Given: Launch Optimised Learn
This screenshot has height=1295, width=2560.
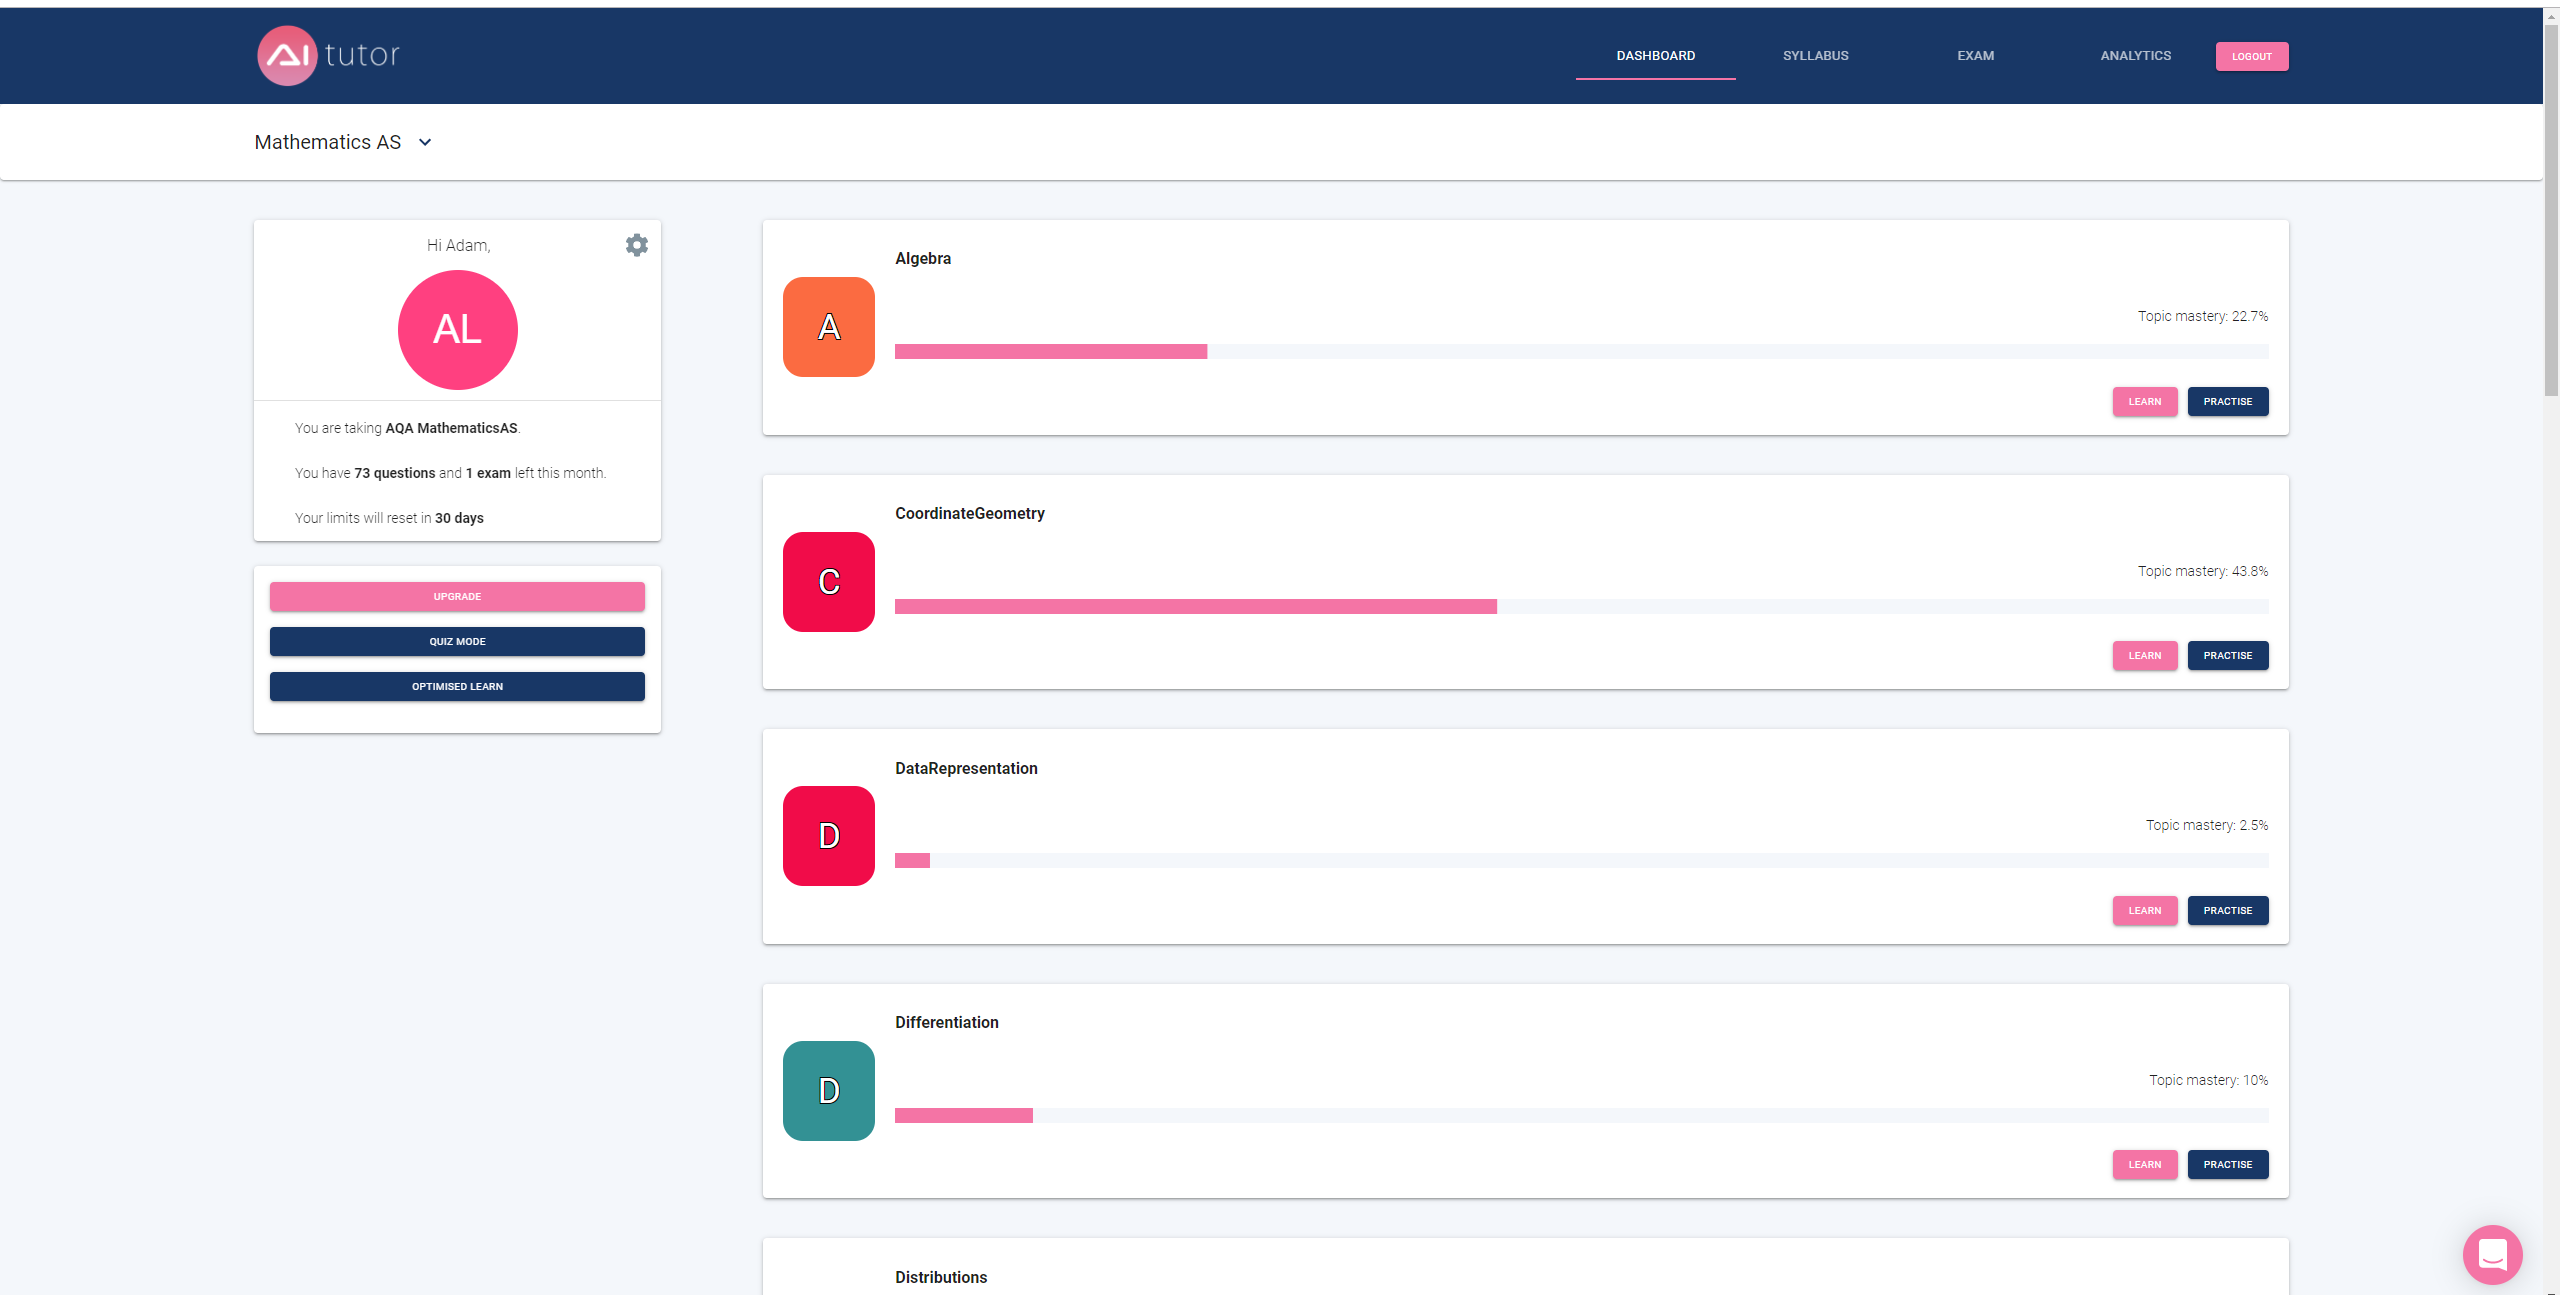Looking at the screenshot, I should (457, 687).
